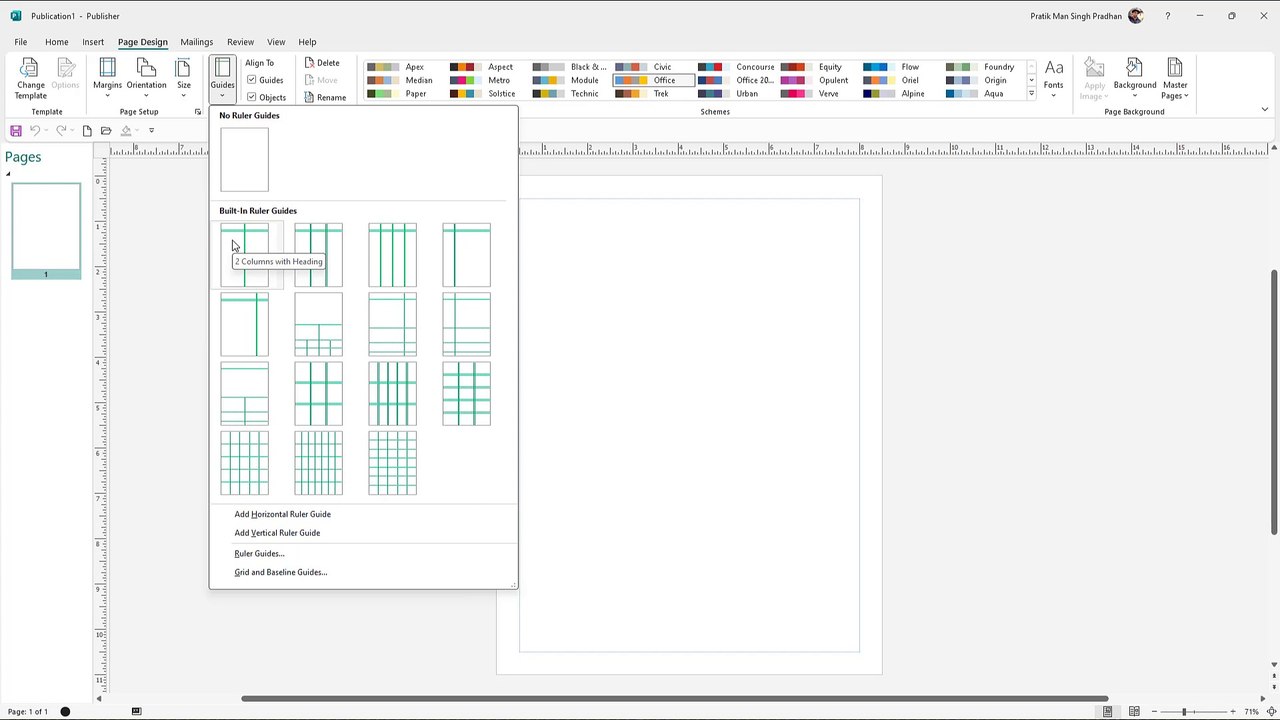Open the Orientation dropdown
Viewport: 1280px width, 720px height.
[146, 79]
